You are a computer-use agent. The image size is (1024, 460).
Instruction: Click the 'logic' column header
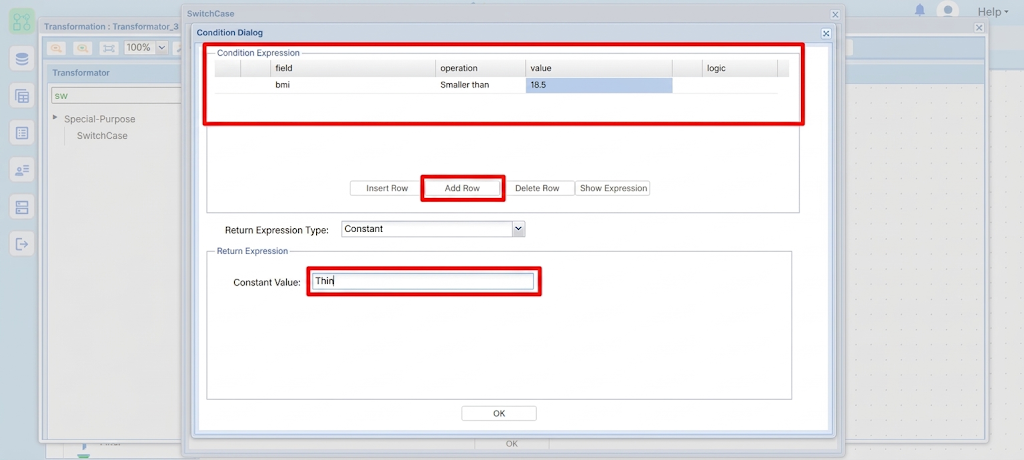tap(740, 68)
